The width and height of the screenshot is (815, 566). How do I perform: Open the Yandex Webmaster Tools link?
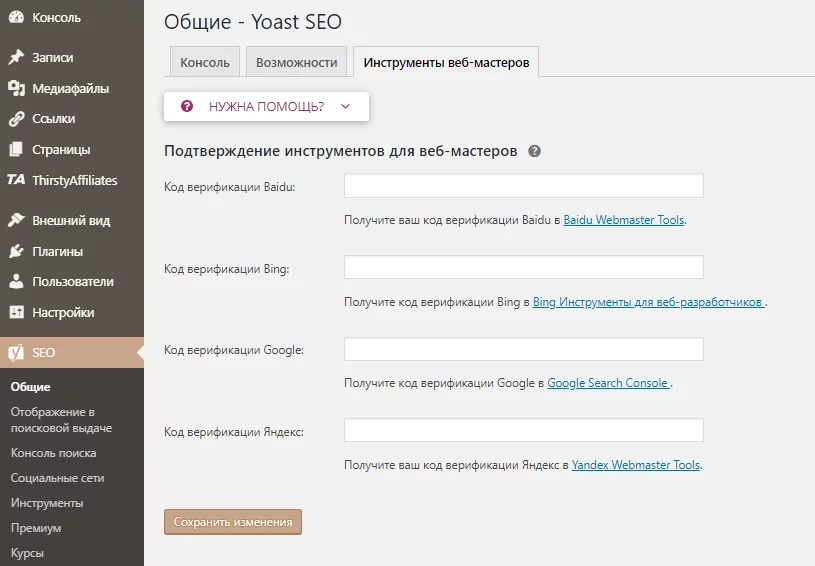click(636, 465)
